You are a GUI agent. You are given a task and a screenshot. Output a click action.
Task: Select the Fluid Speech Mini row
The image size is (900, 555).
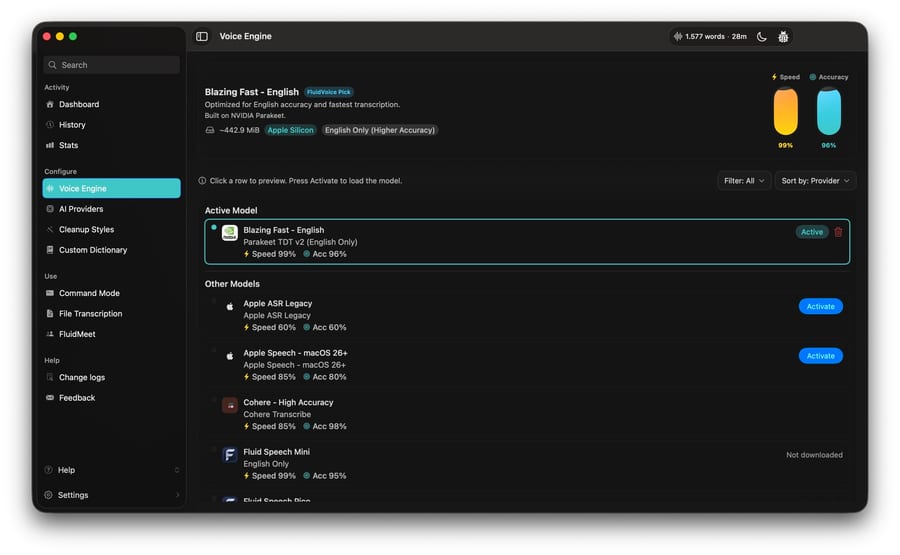[527, 463]
